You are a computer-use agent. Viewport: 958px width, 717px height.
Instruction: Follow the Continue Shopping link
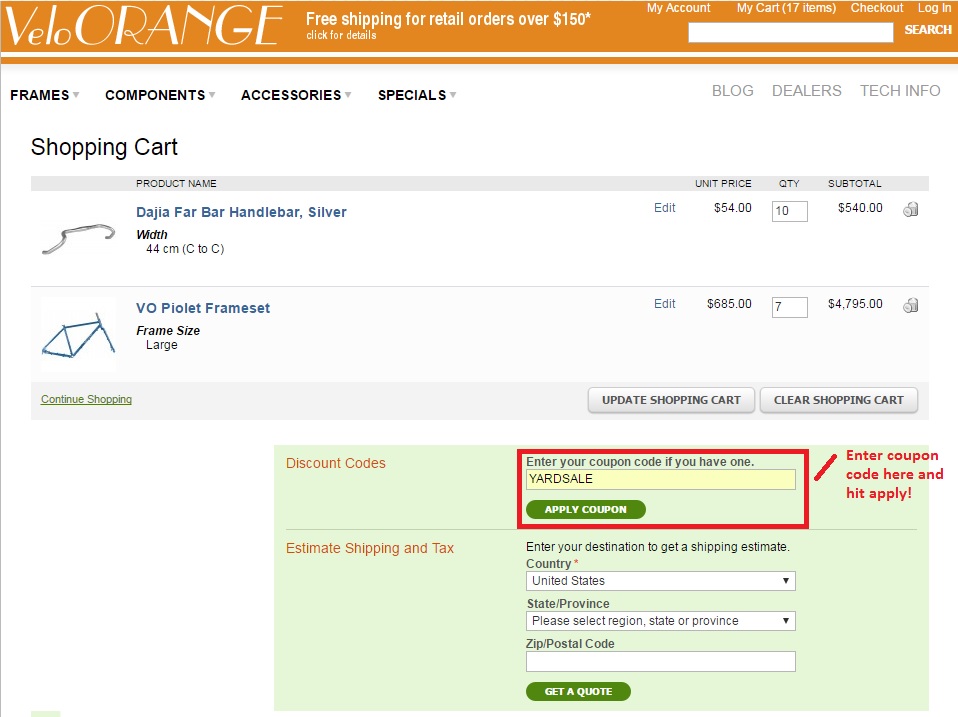86,399
